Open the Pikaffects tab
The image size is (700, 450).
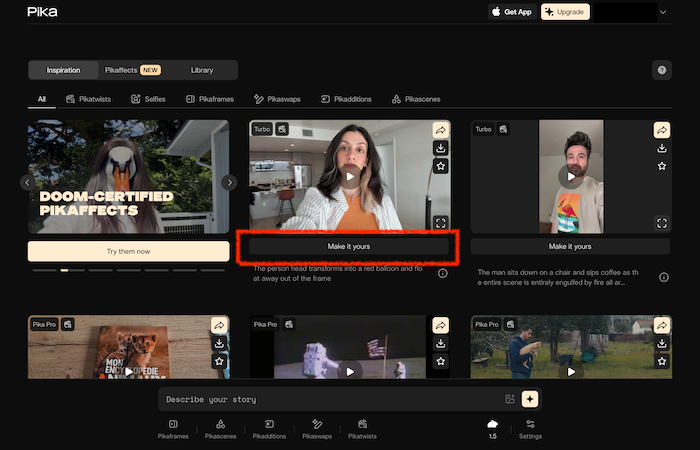point(132,70)
